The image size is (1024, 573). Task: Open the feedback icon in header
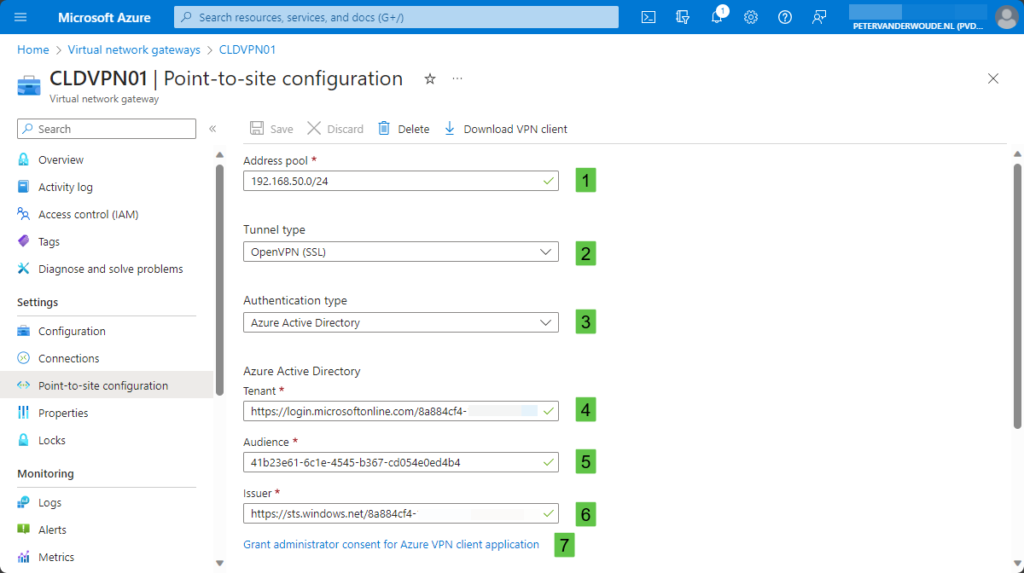(820, 17)
